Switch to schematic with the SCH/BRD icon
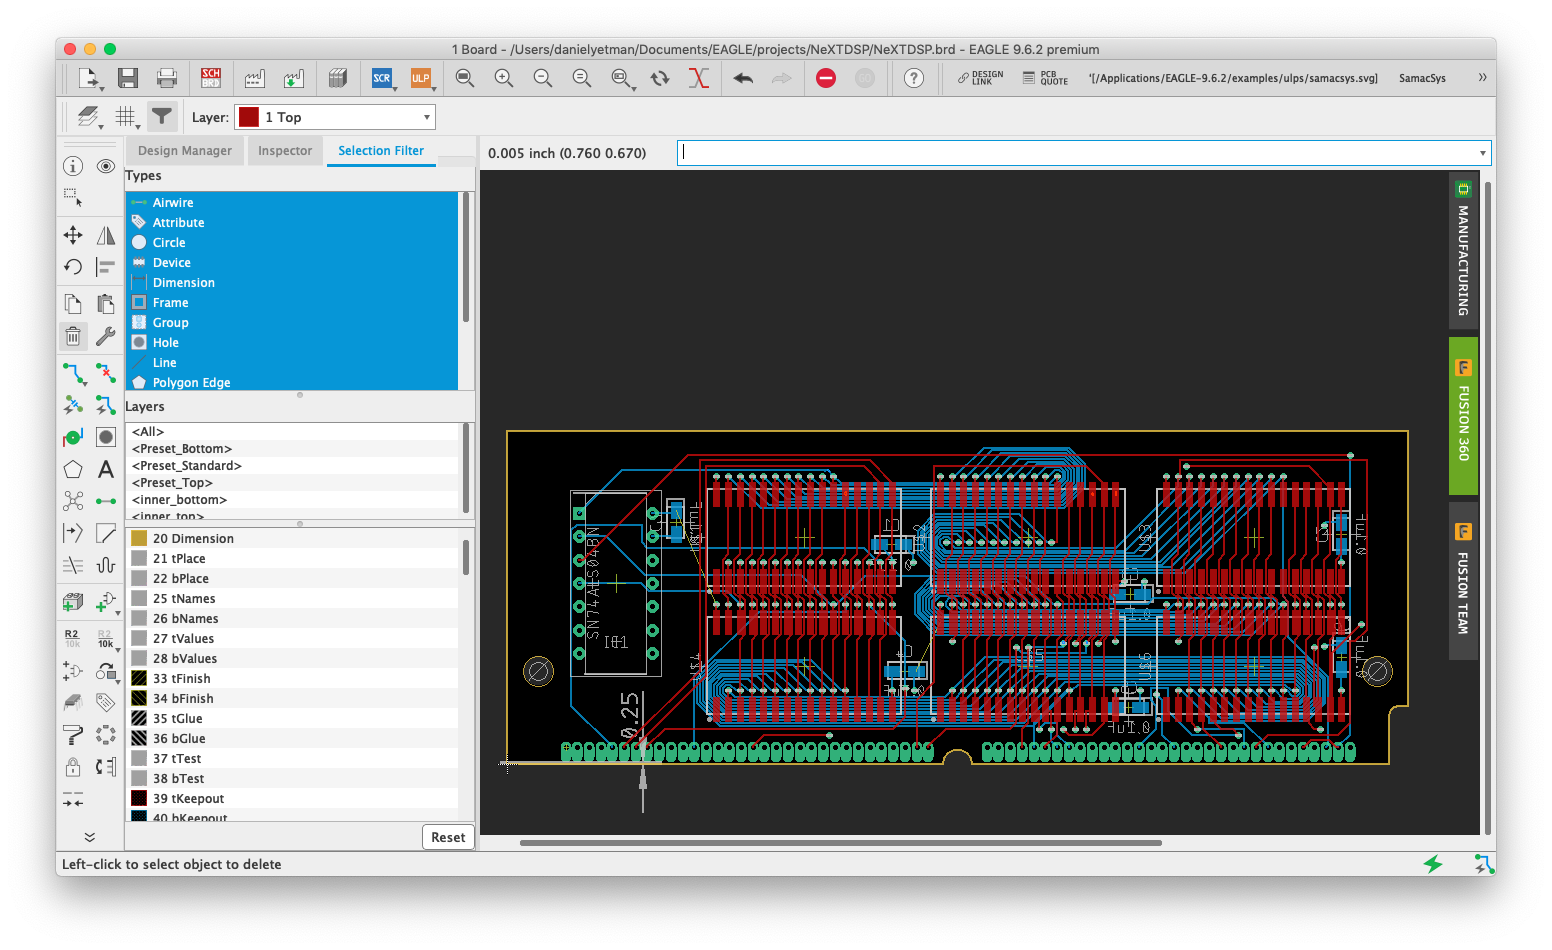Viewport: 1552px width, 950px height. click(211, 78)
